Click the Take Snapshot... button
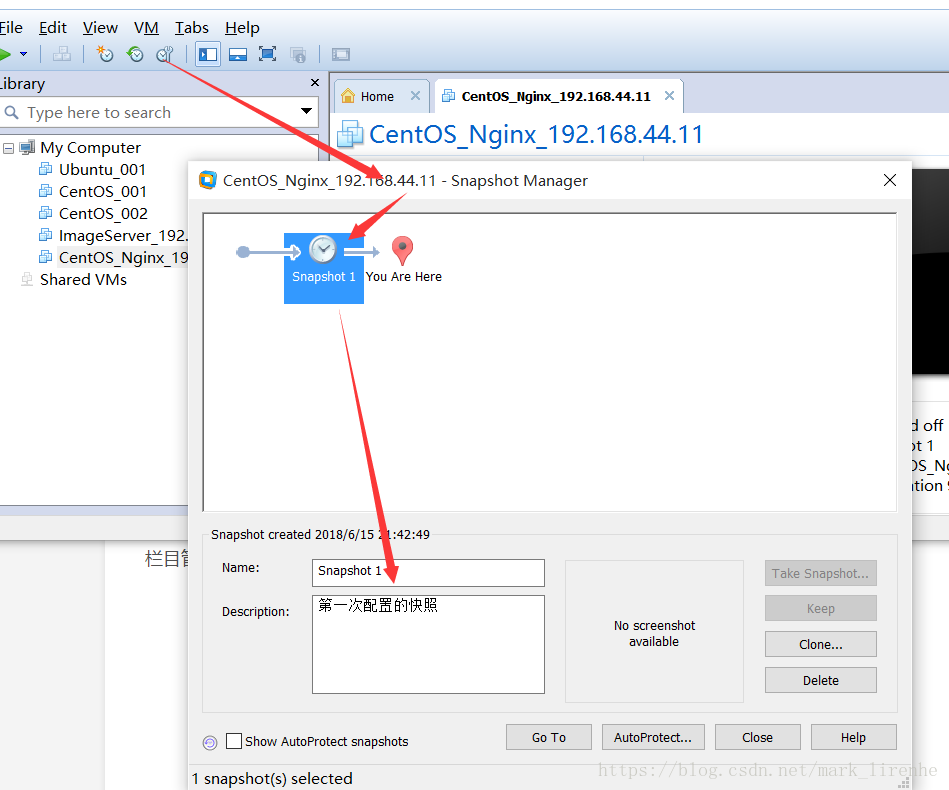 coord(820,573)
